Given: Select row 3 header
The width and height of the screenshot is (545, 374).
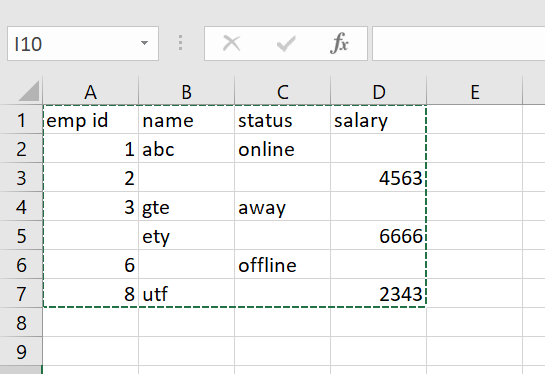Looking at the screenshot, I should pos(21,177).
